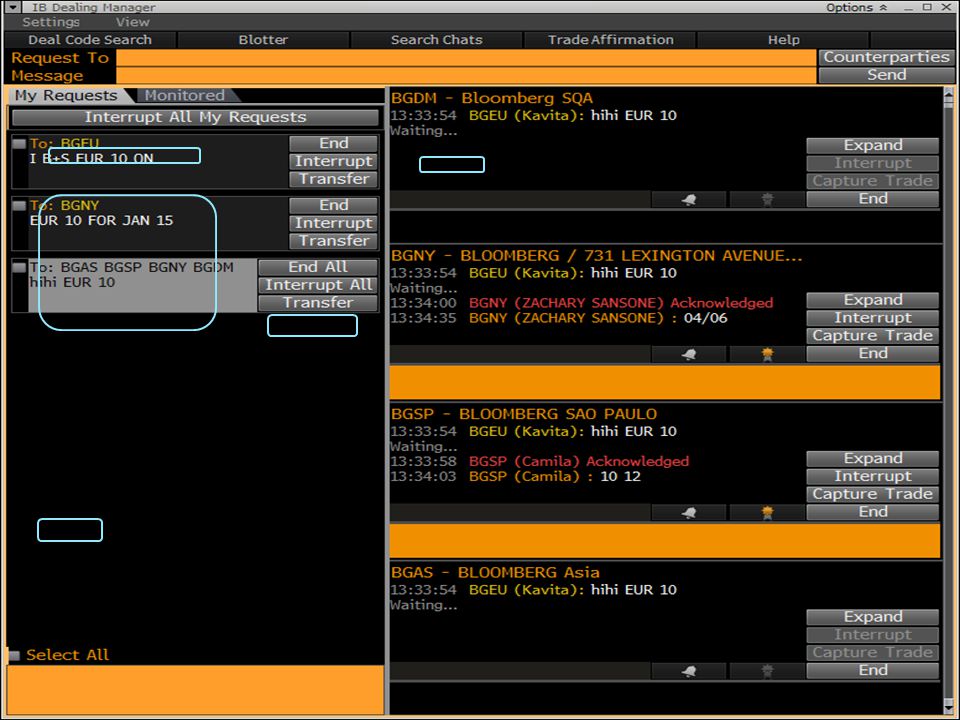Viewport: 960px width, 720px height.
Task: Tick the checkbox for the BGAS BGSP BGNY BGDM request
Action: pyautogui.click(x=19, y=268)
